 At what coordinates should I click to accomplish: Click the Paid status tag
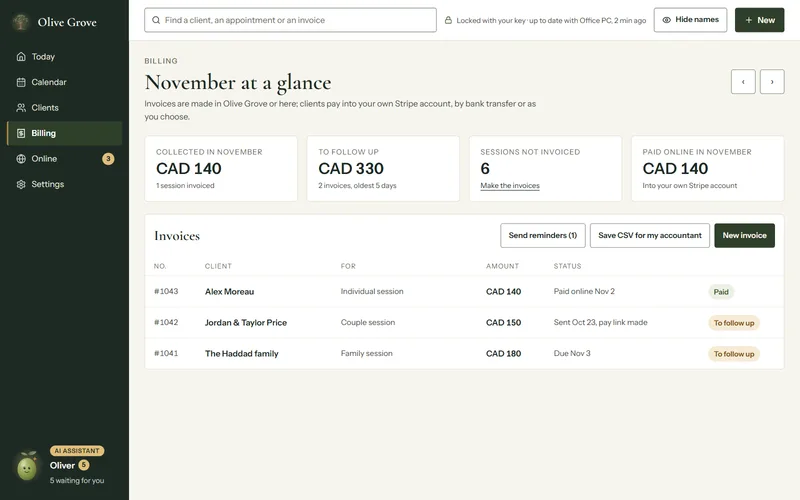point(721,292)
